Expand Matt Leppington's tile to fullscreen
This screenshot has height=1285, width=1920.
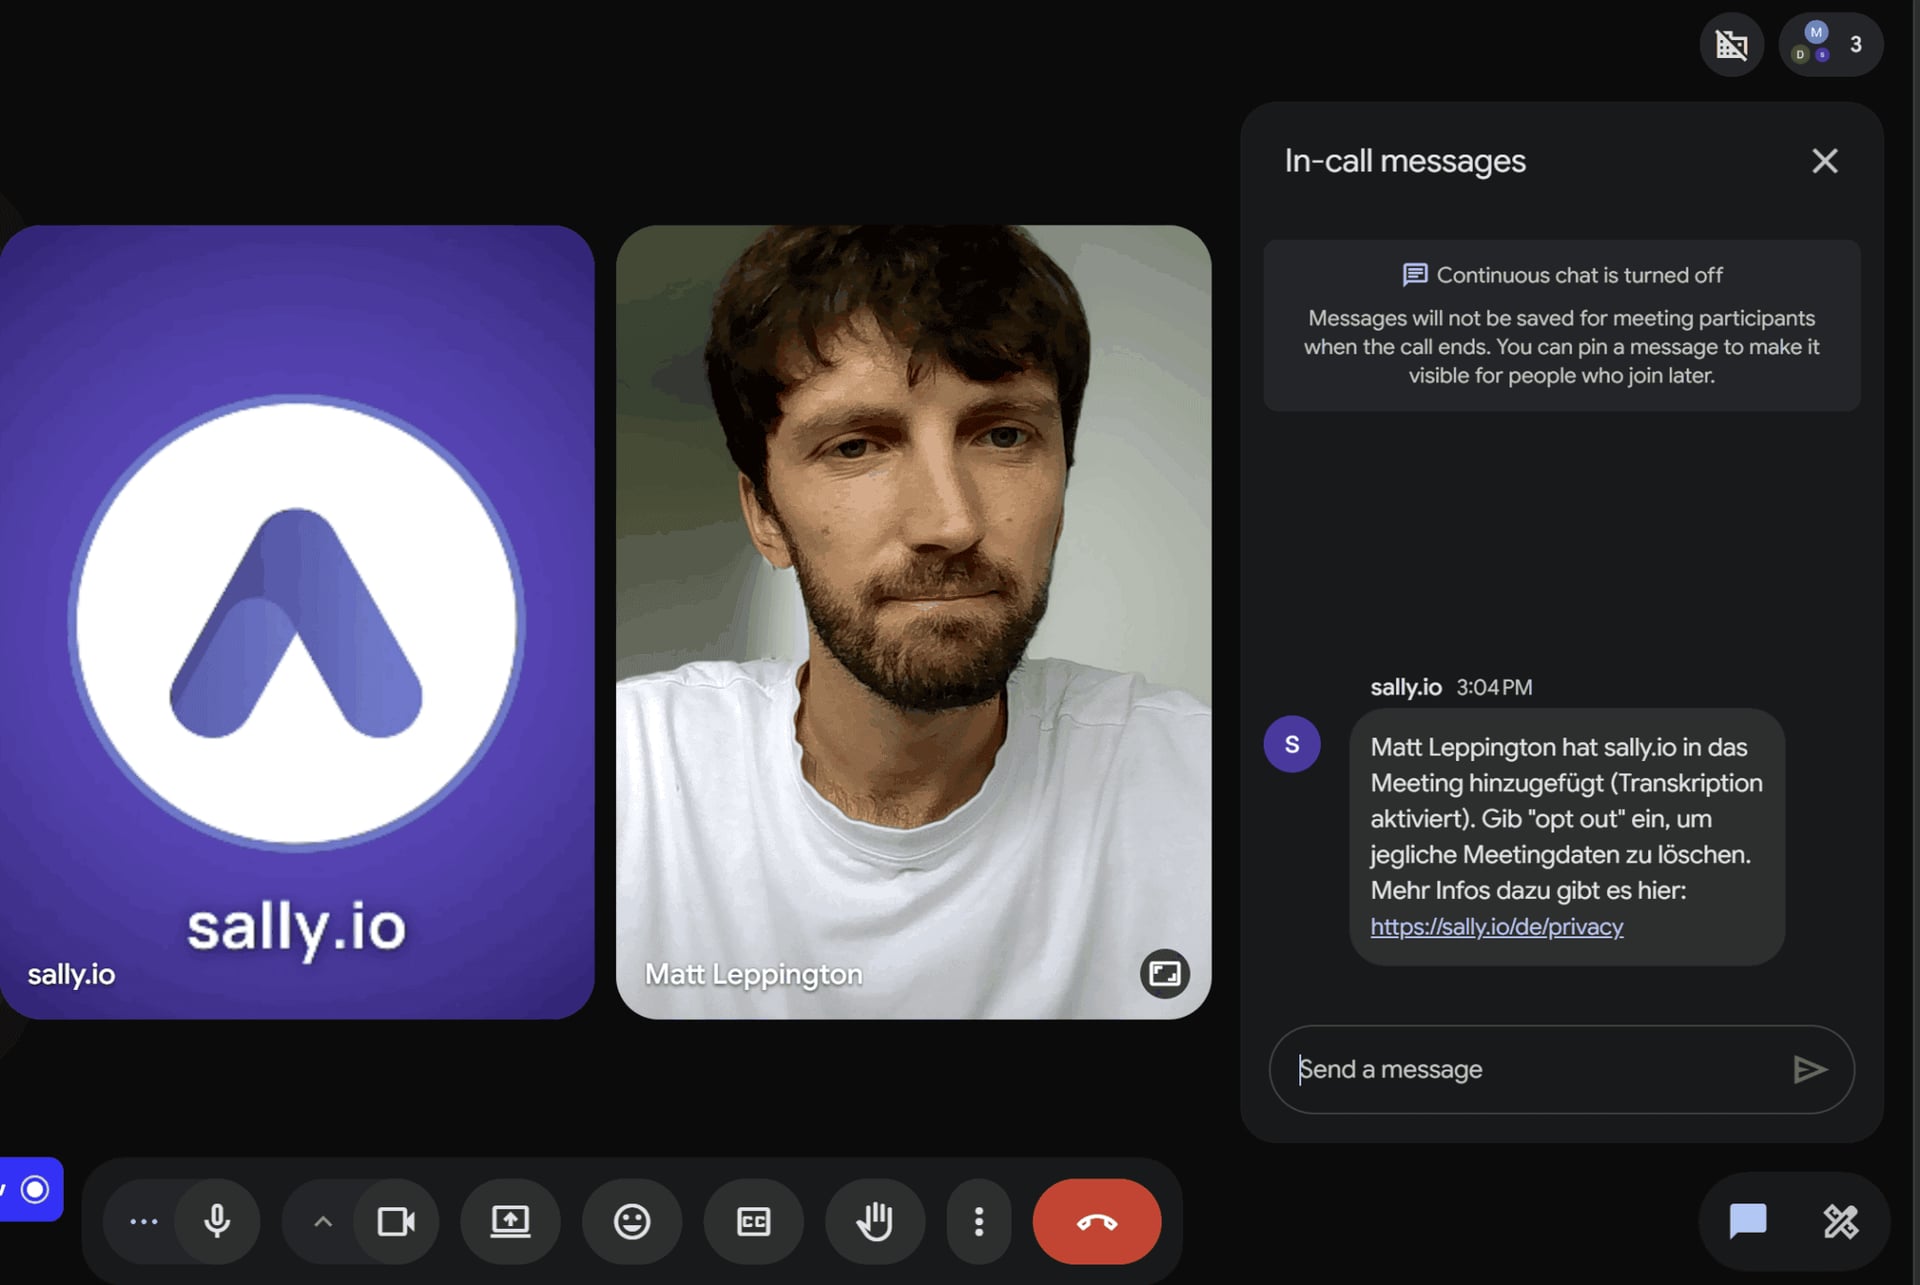[1165, 973]
